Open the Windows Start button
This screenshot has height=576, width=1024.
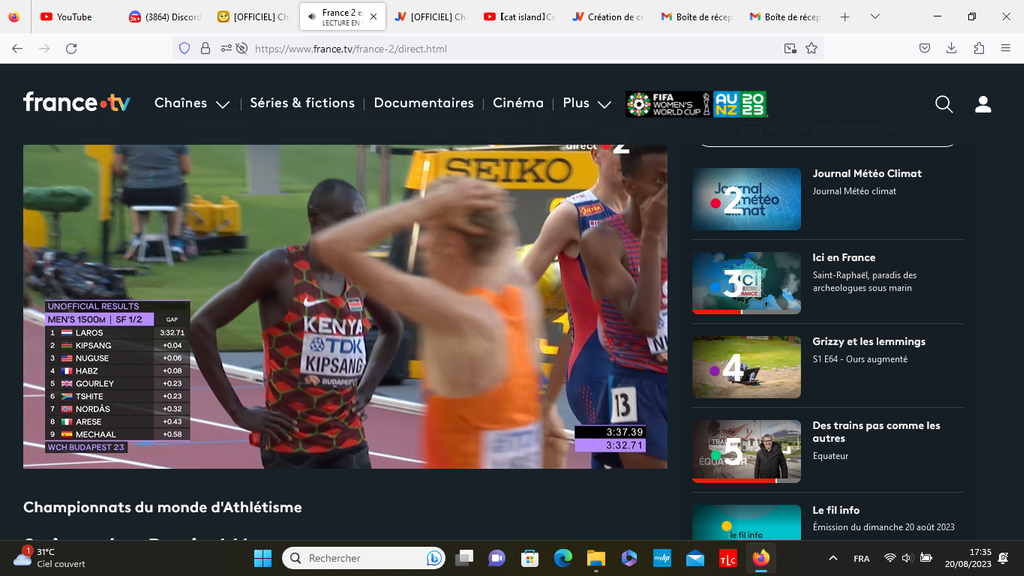click(x=263, y=558)
